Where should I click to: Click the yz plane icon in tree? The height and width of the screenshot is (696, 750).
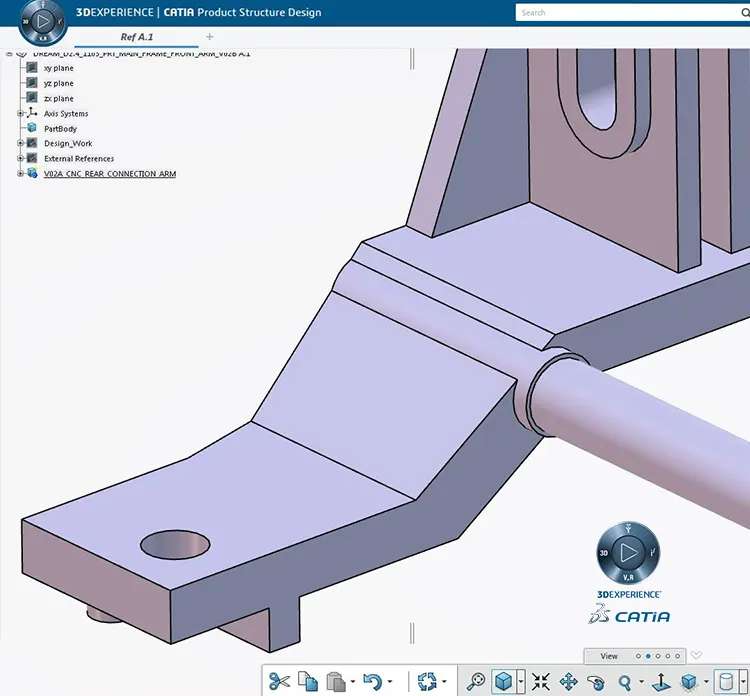tap(32, 83)
